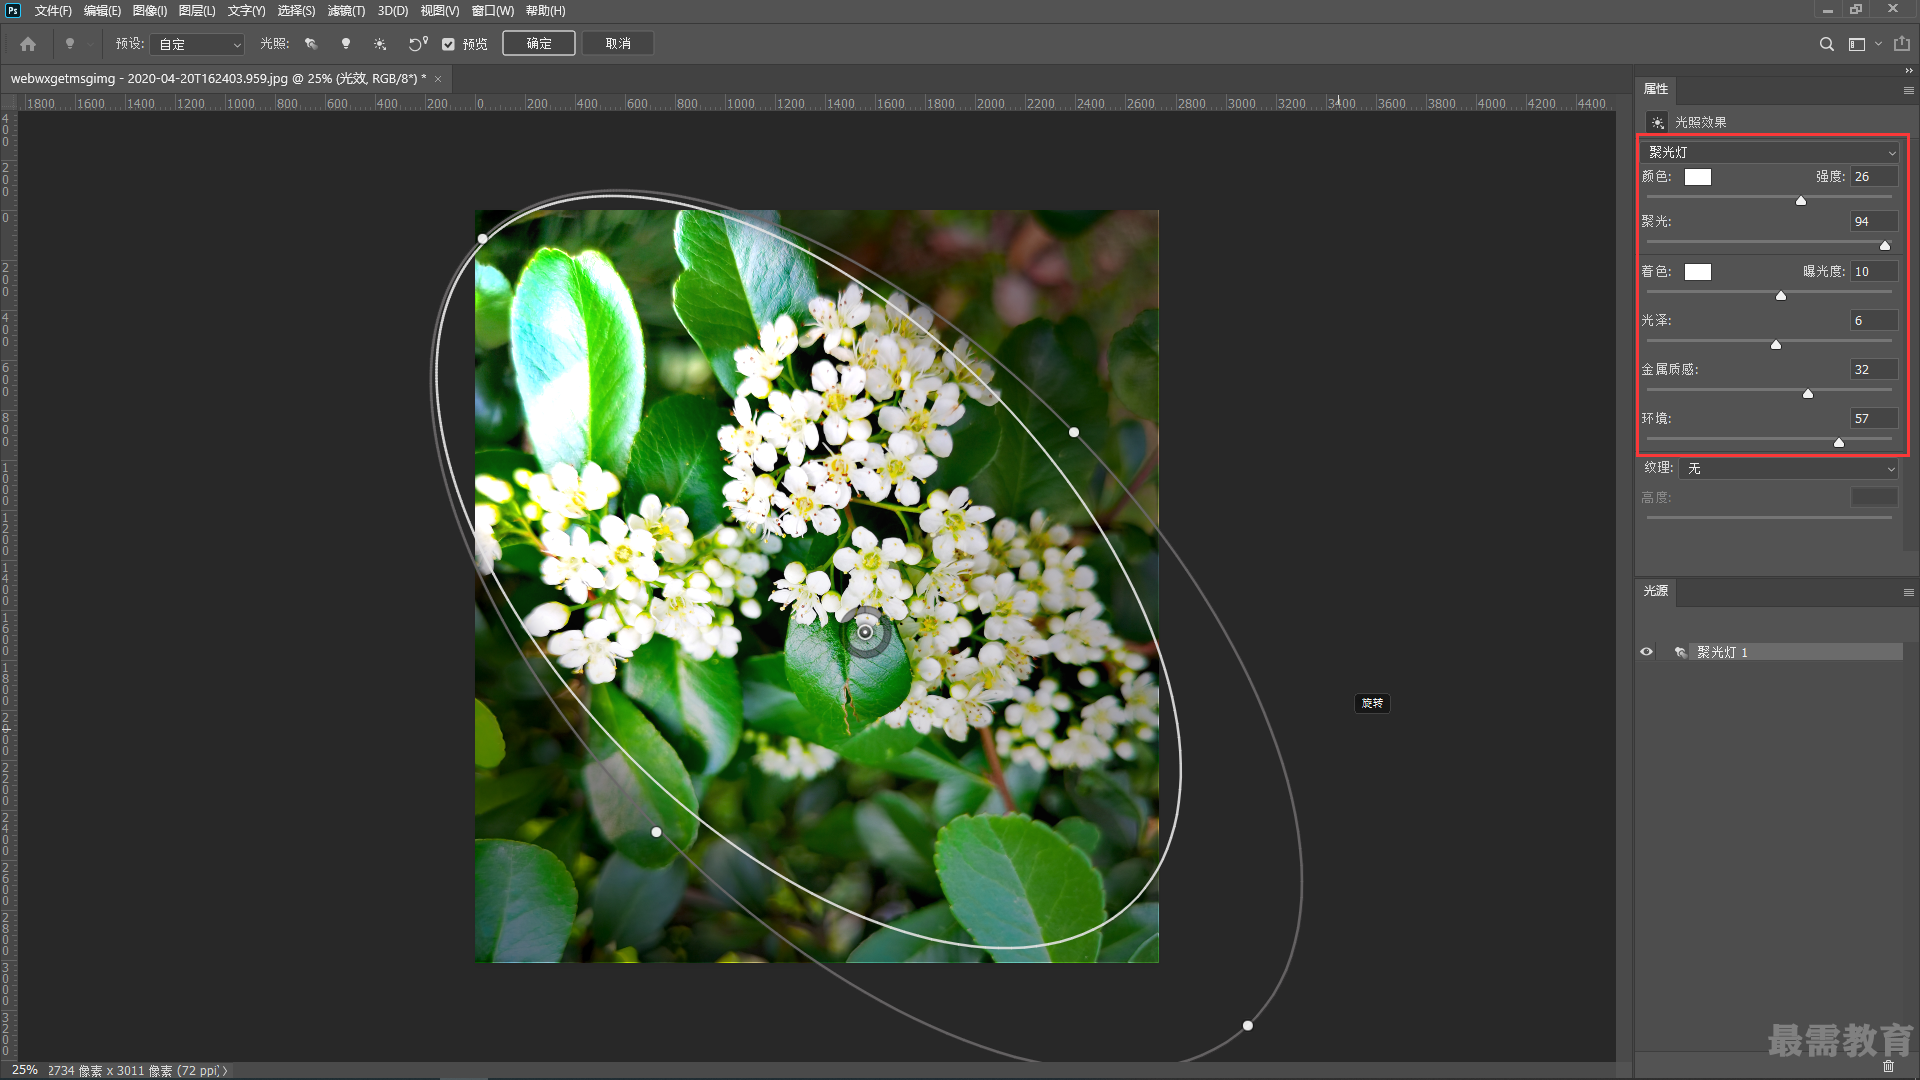Expand the workspace dropdown arrow

pyautogui.click(x=1878, y=44)
